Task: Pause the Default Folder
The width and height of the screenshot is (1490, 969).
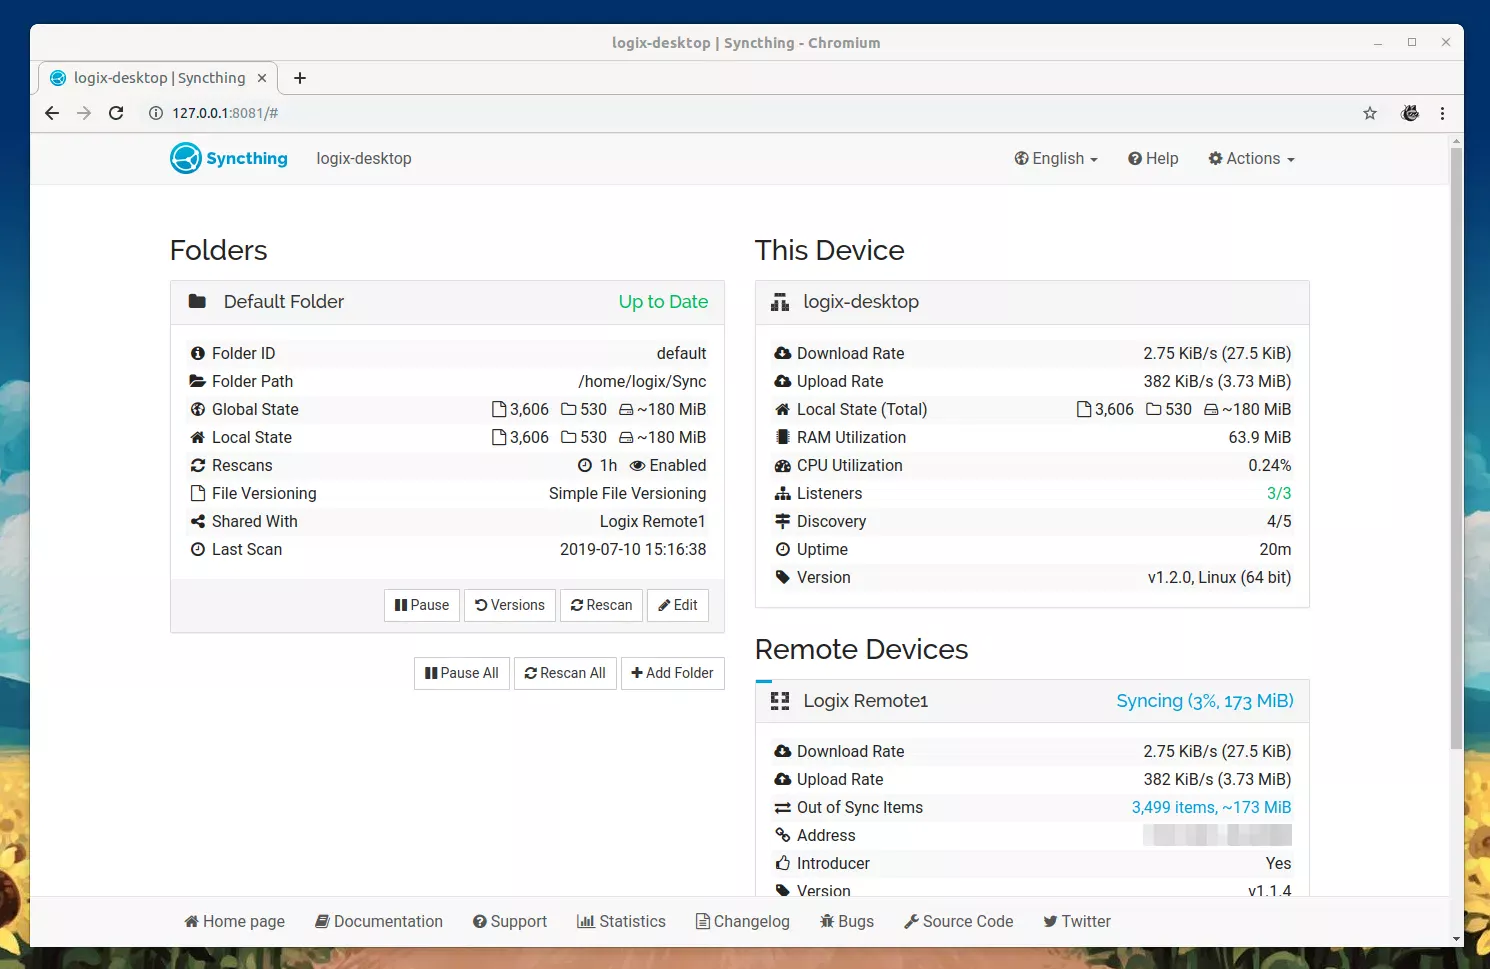Action: [421, 605]
